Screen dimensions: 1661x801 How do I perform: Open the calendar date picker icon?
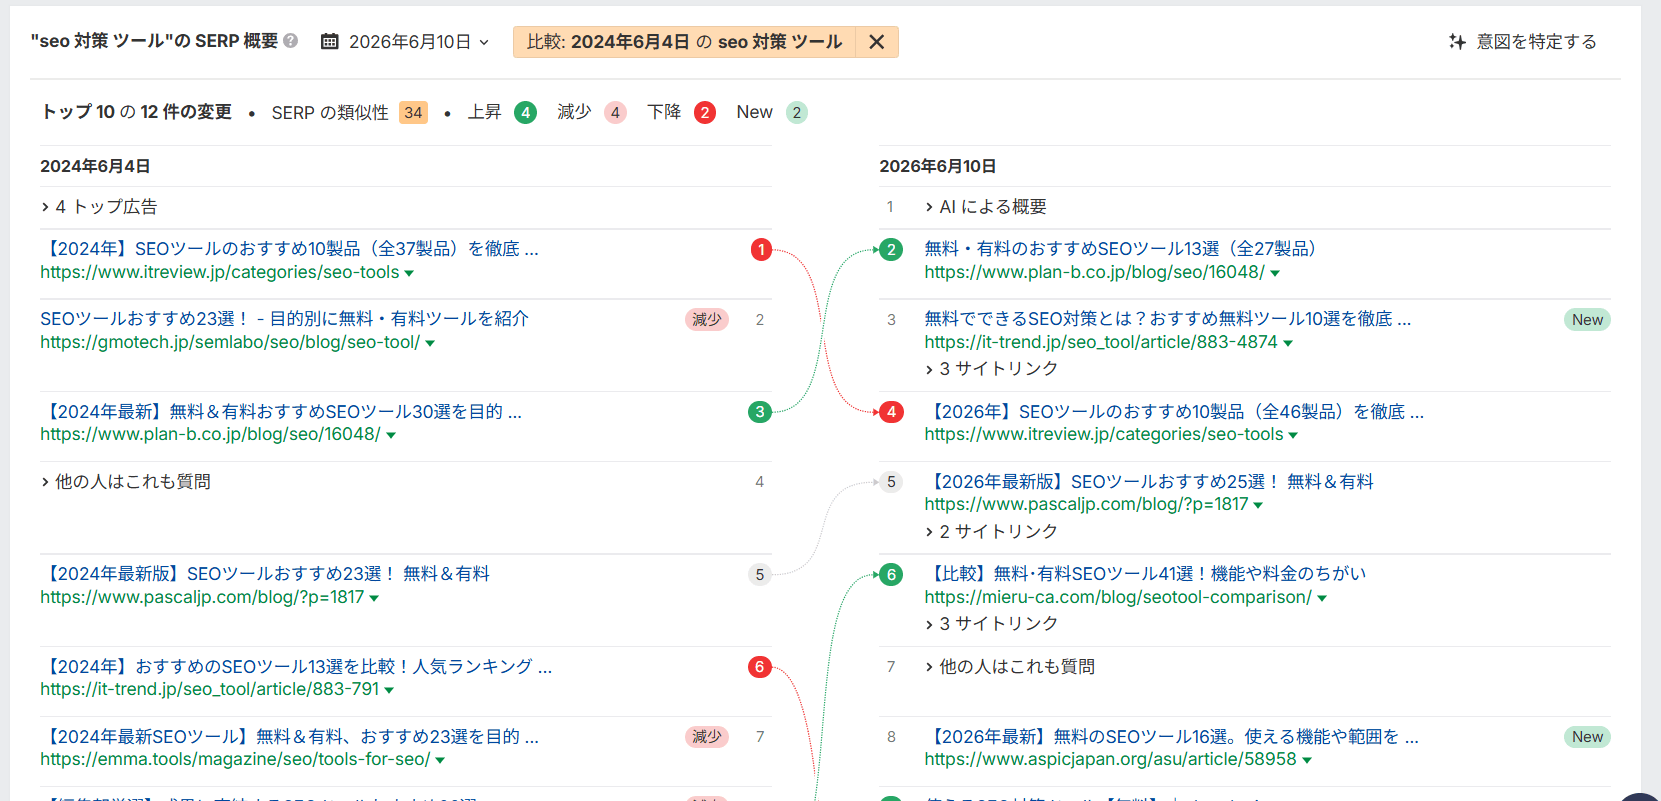point(329,41)
